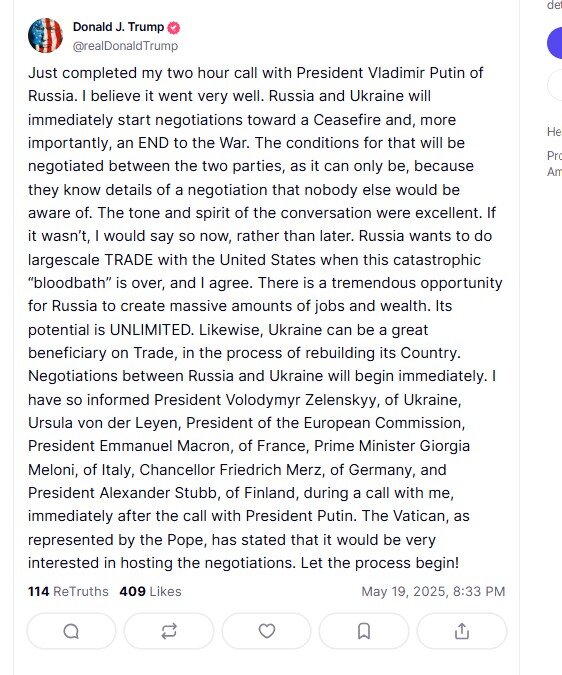Like the post with the heart icon

point(266,631)
